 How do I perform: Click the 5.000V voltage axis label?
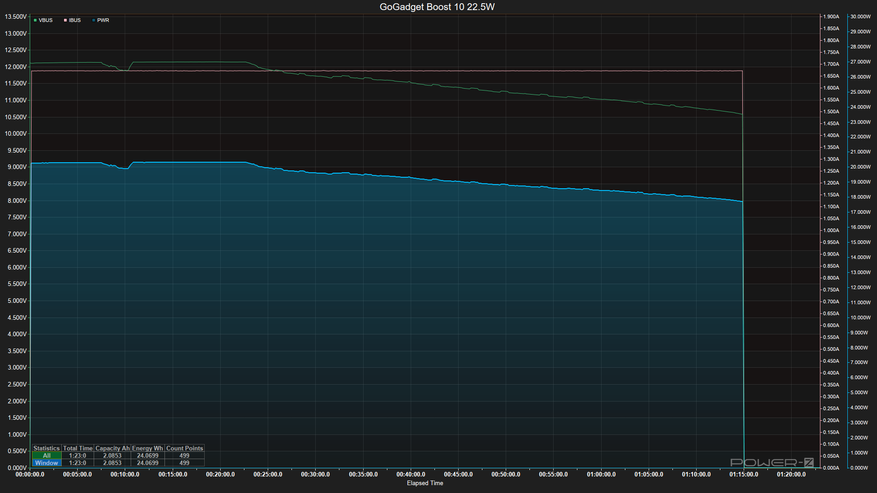16,301
